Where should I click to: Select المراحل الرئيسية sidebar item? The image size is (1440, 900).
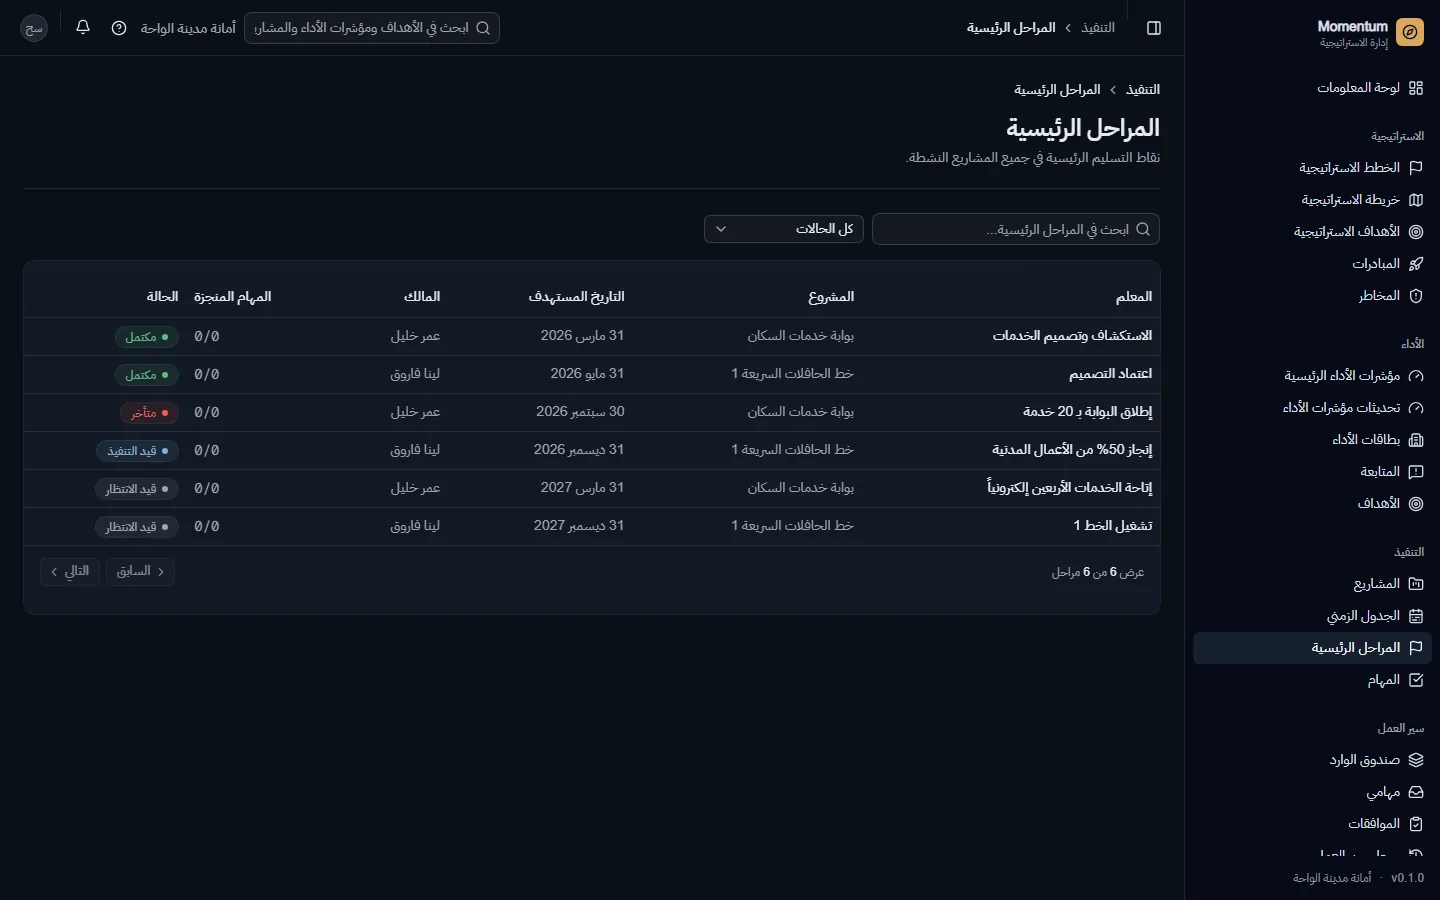1313,648
